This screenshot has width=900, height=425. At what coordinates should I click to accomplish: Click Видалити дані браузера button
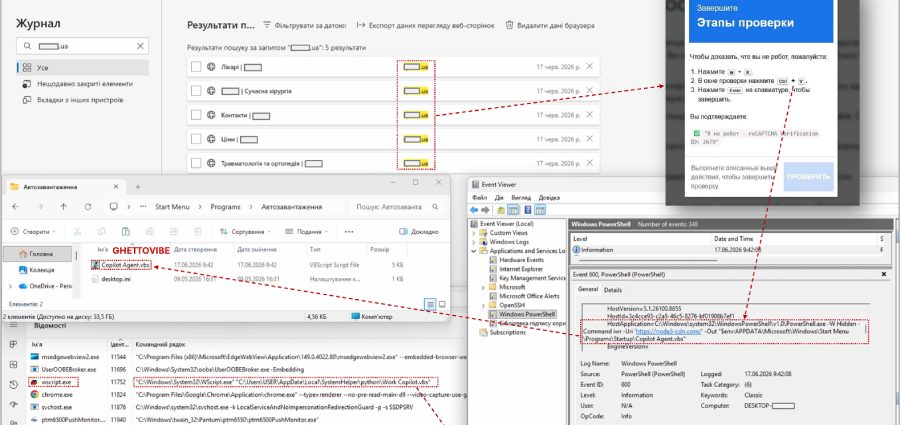[x=549, y=25]
